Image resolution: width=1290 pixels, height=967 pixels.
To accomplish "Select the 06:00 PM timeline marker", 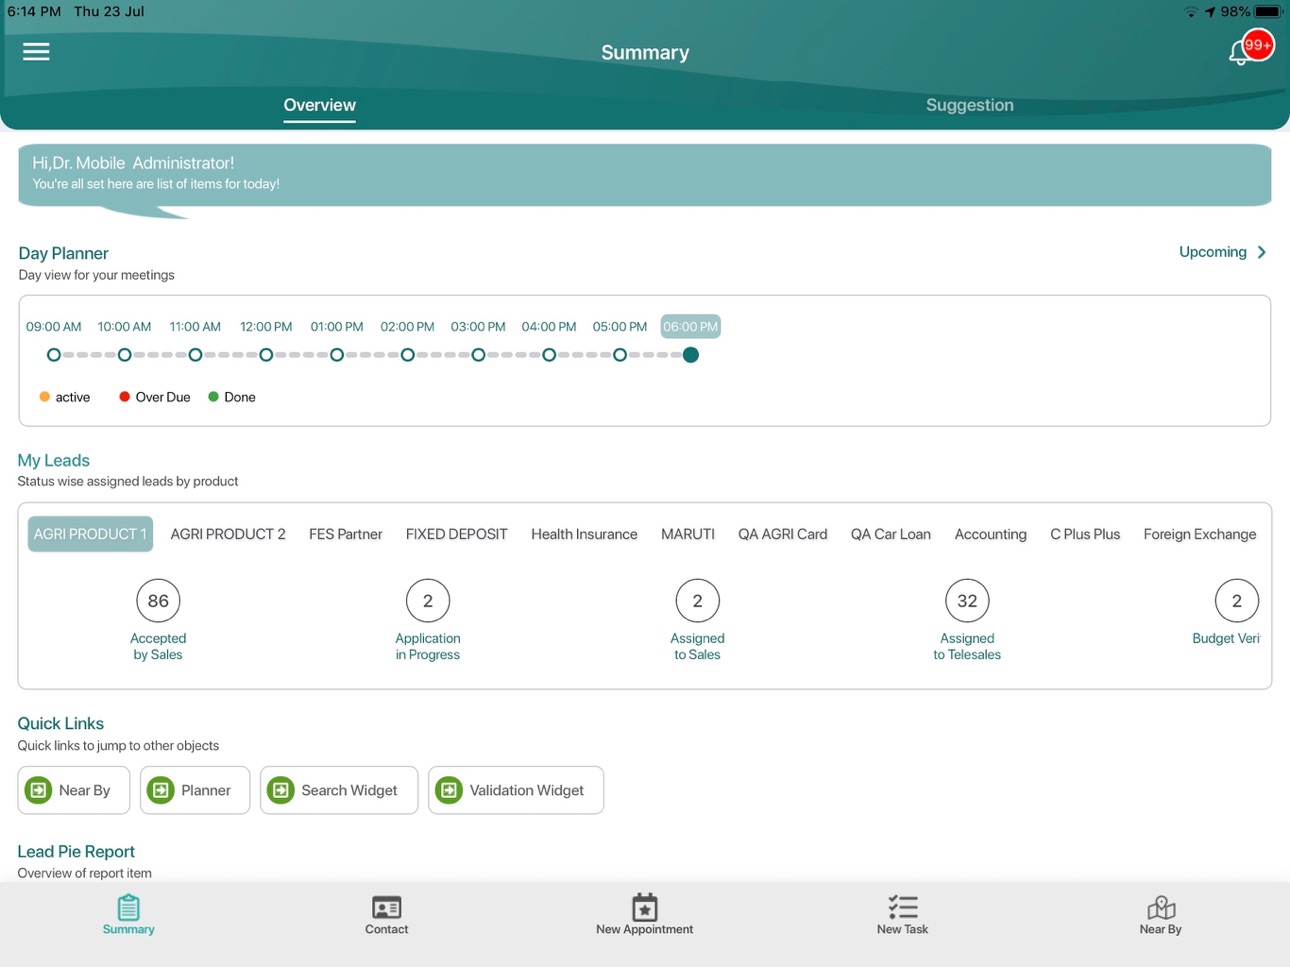I will coord(690,355).
